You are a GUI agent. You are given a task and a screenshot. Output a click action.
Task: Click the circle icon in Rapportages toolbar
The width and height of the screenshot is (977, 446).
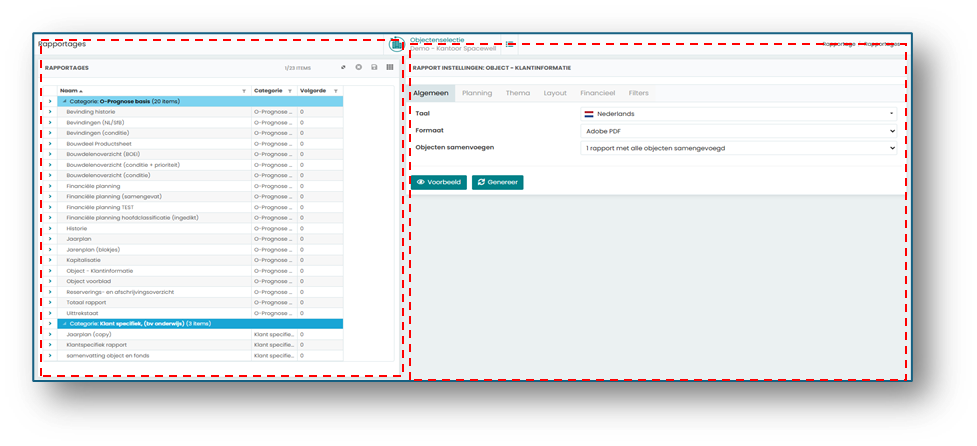click(359, 67)
